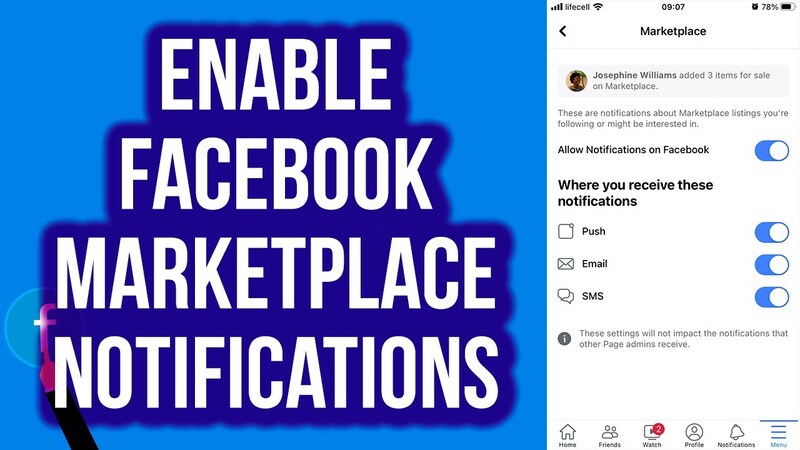Tap the info icon beside settings note

click(565, 339)
